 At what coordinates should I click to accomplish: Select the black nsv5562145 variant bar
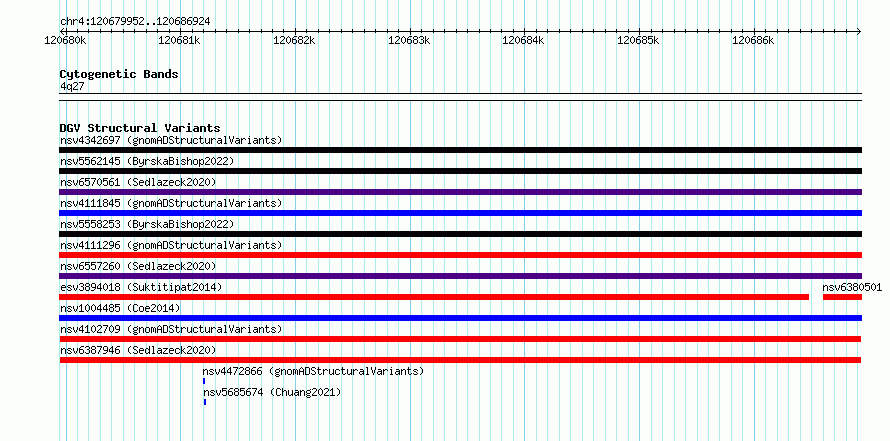460,171
